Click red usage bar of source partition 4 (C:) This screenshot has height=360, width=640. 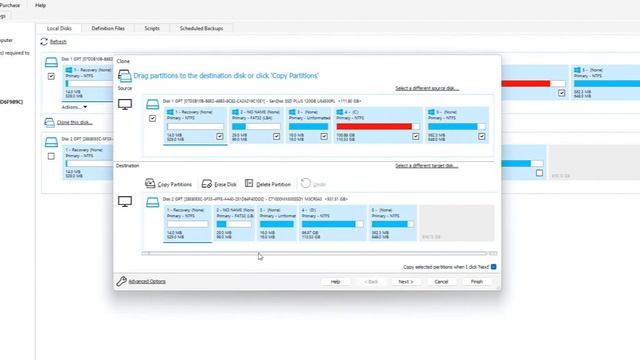click(x=378, y=127)
